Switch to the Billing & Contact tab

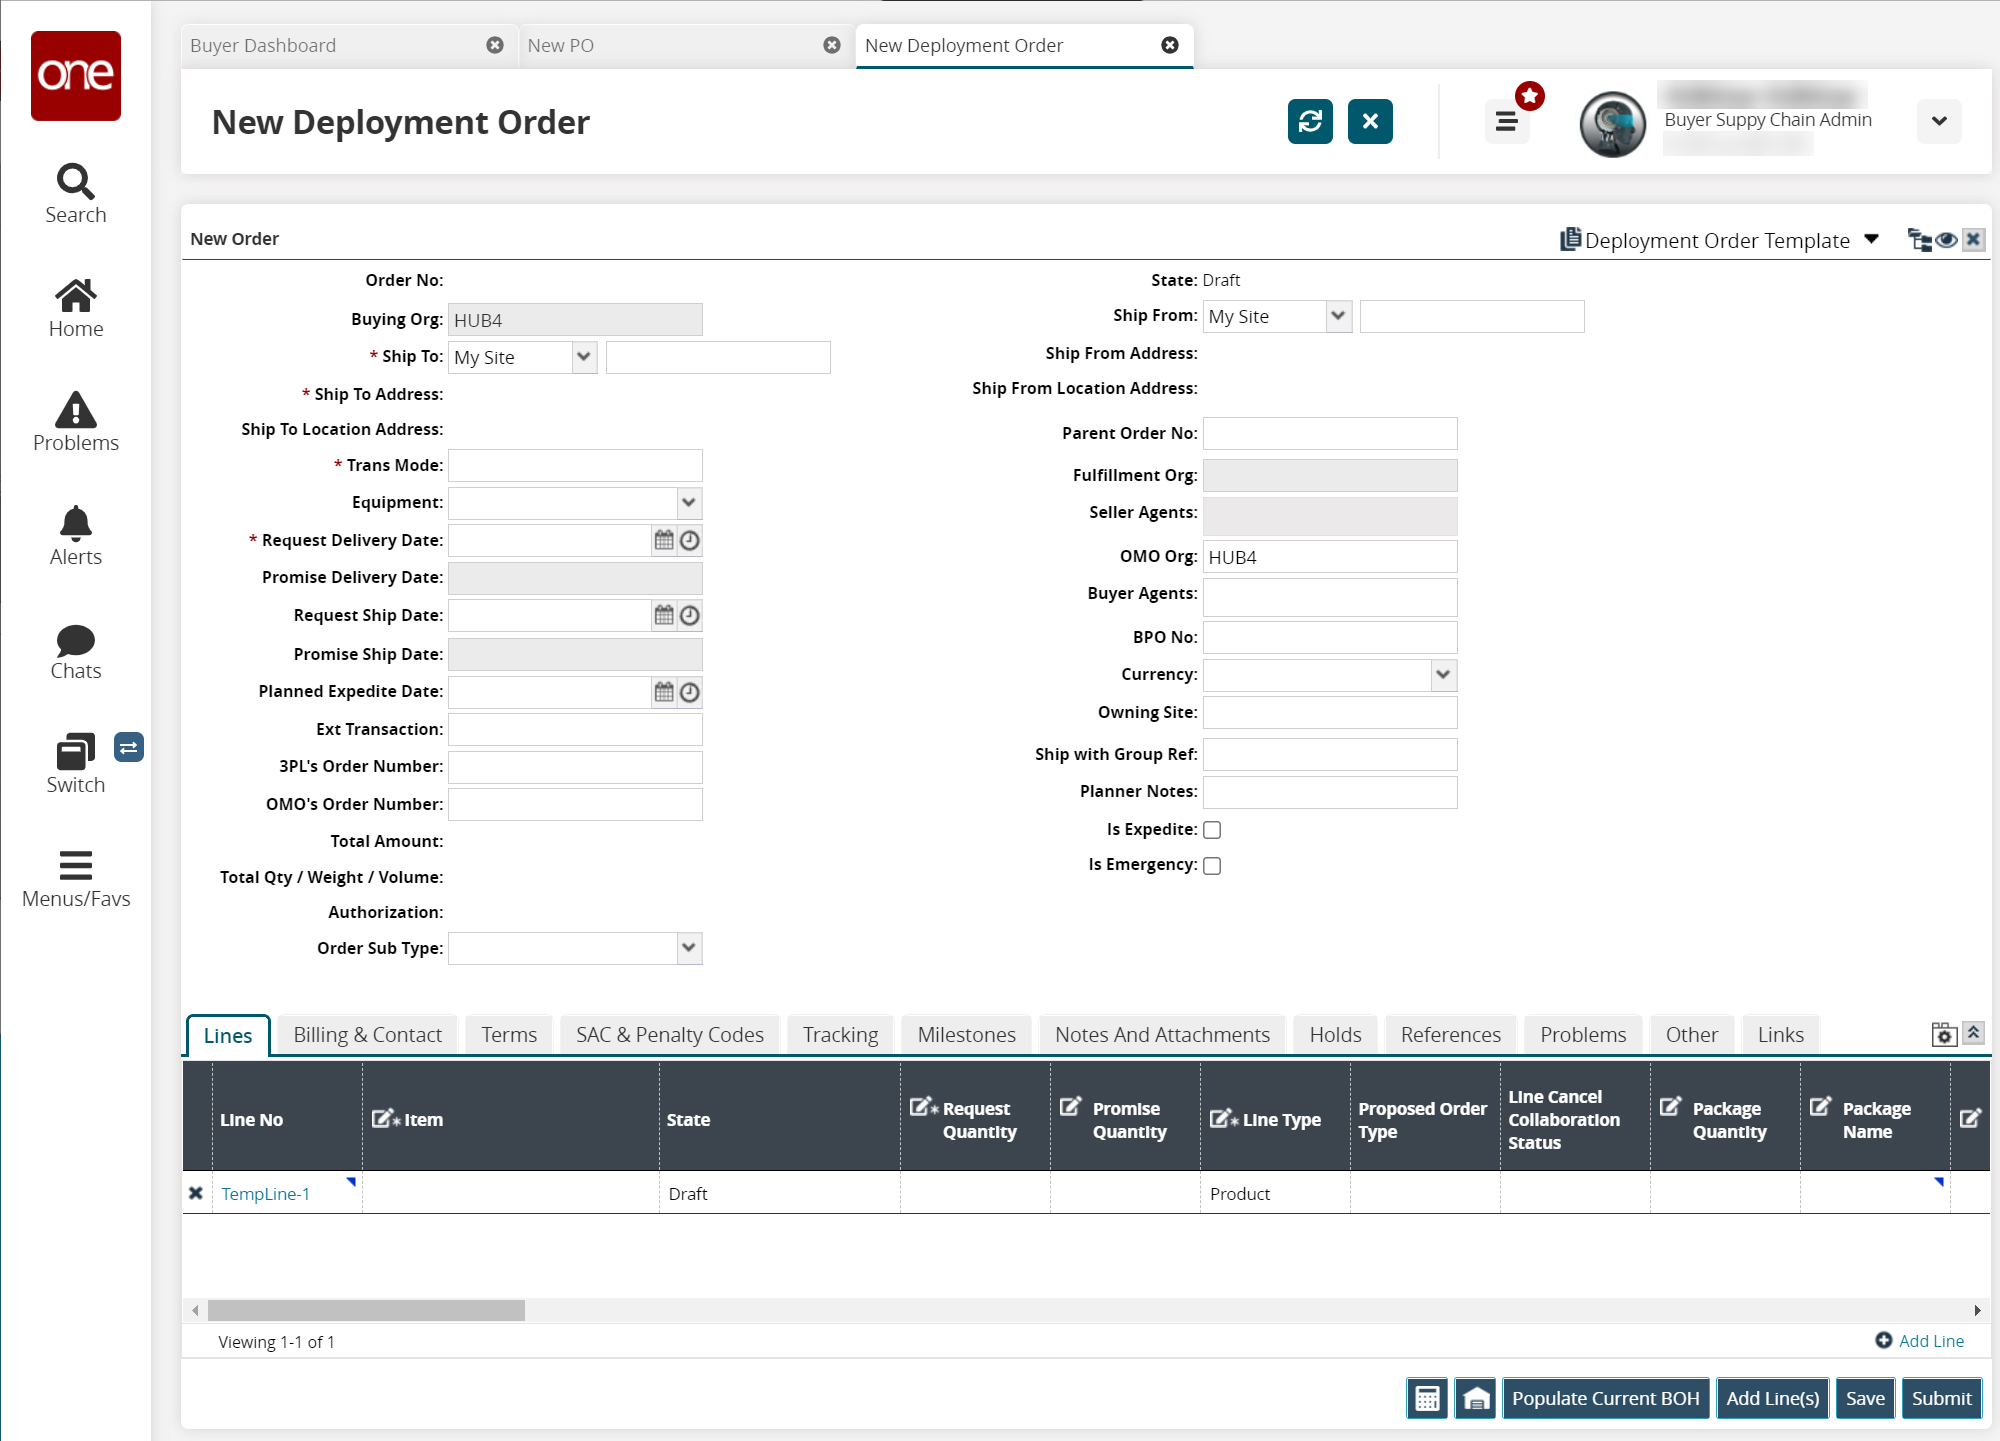[366, 1034]
